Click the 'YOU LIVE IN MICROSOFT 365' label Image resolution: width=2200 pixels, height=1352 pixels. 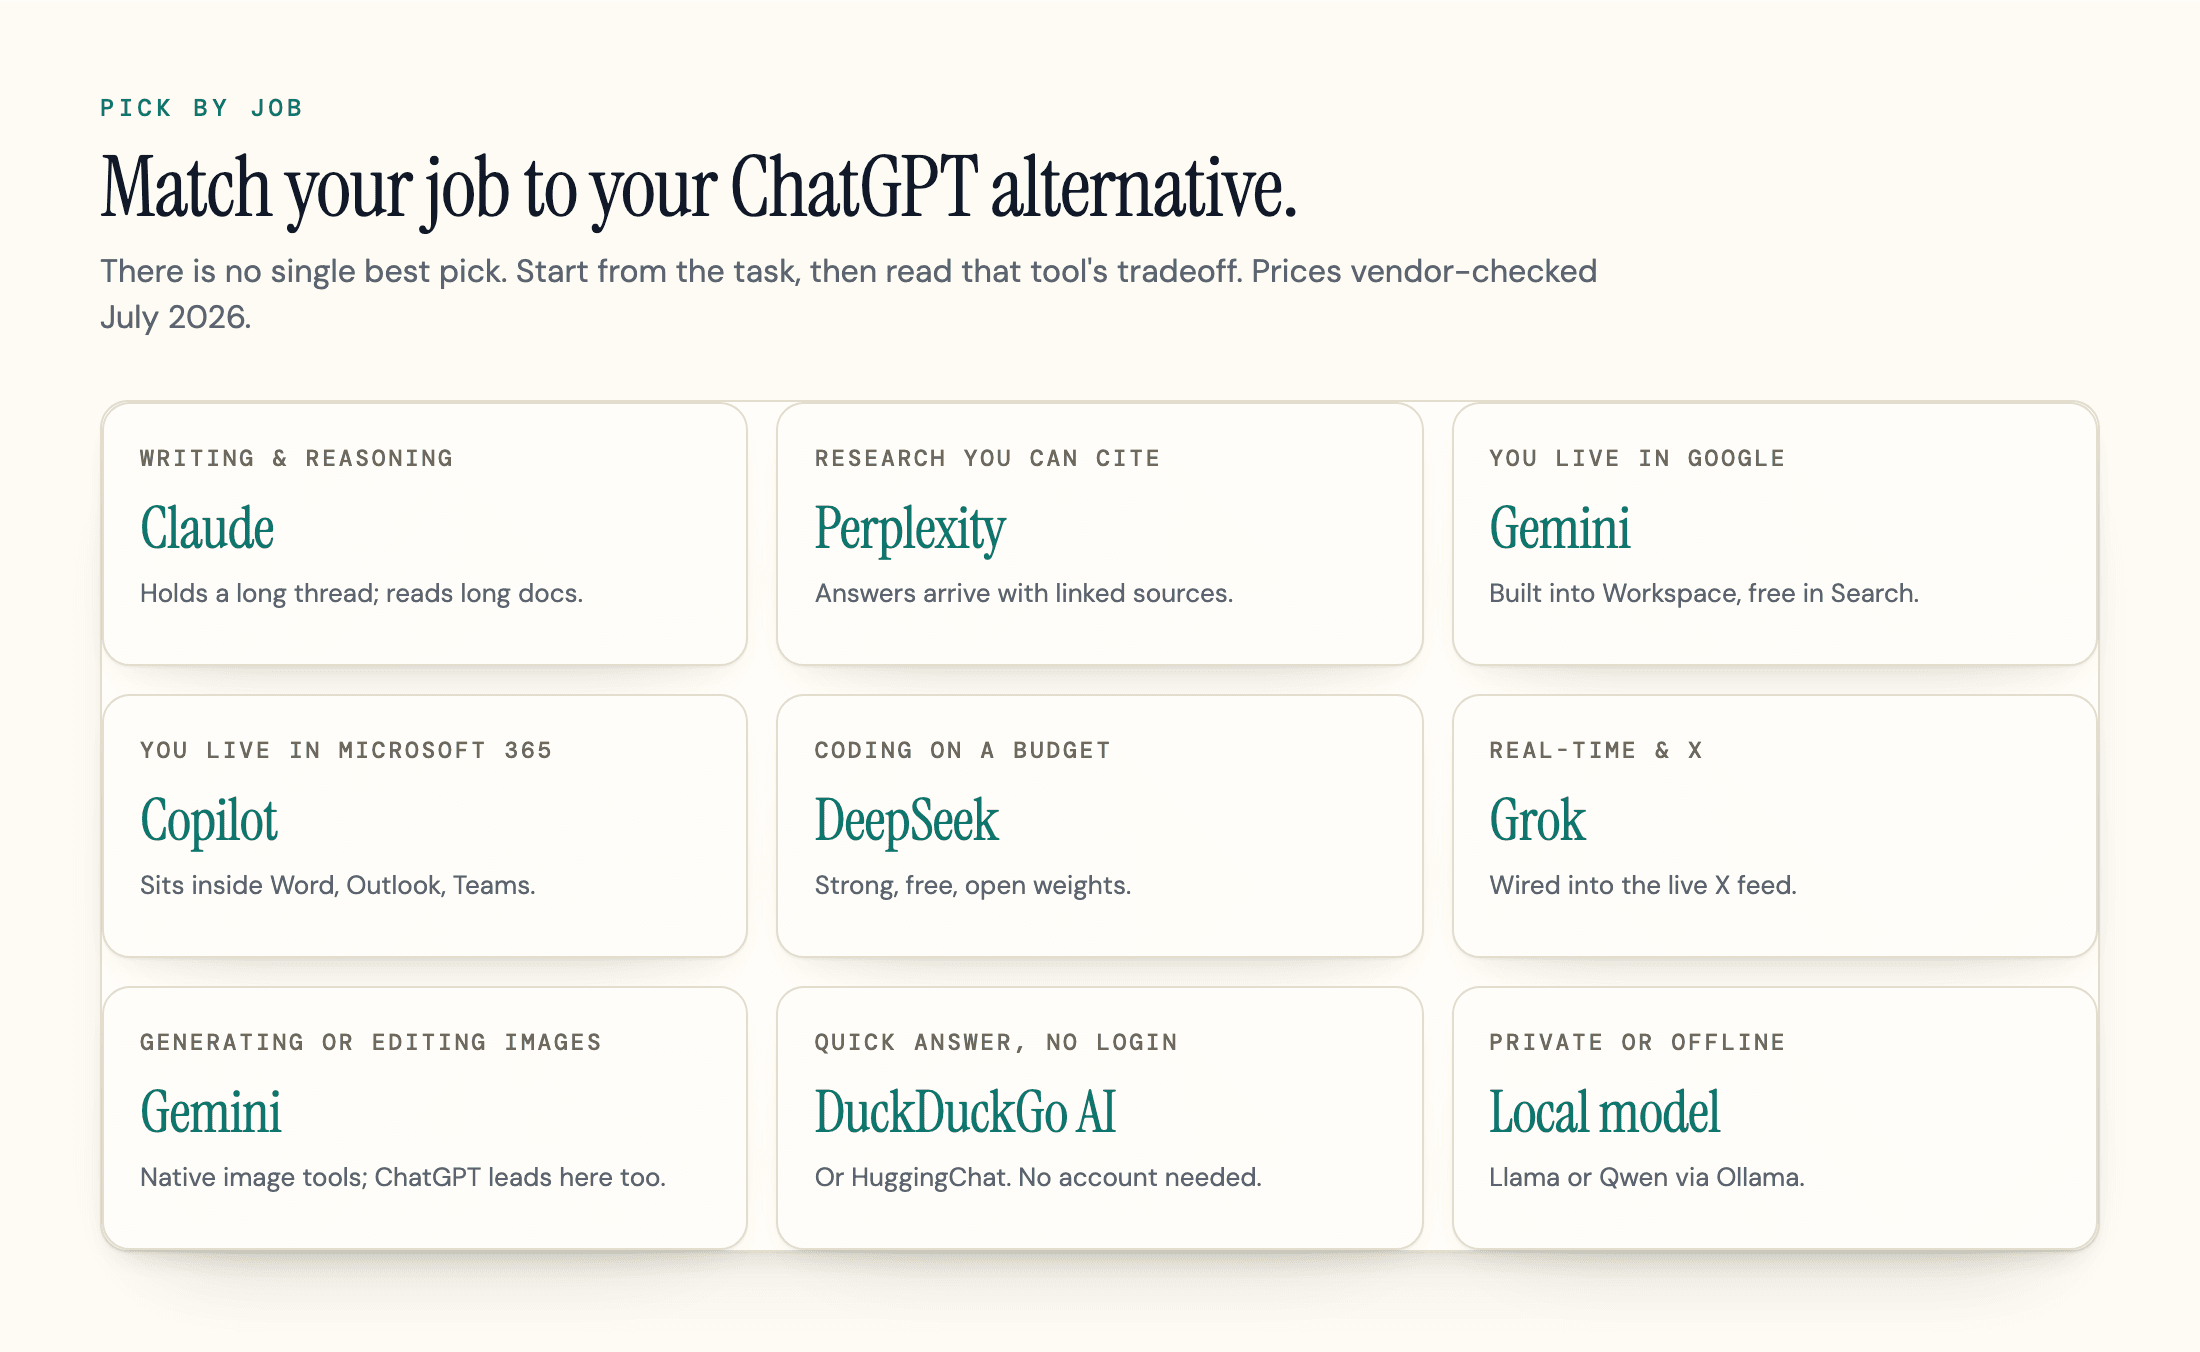point(346,750)
